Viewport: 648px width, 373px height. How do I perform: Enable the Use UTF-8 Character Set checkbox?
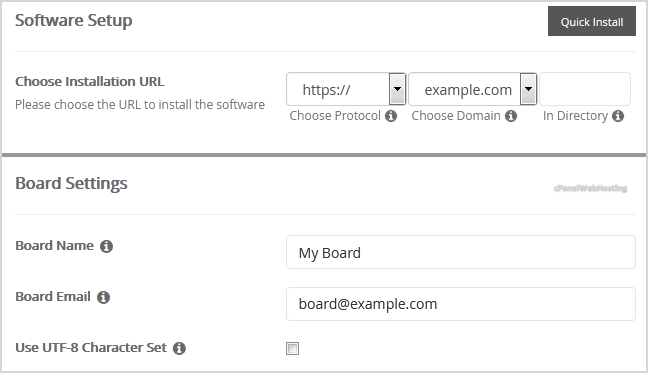coord(292,348)
